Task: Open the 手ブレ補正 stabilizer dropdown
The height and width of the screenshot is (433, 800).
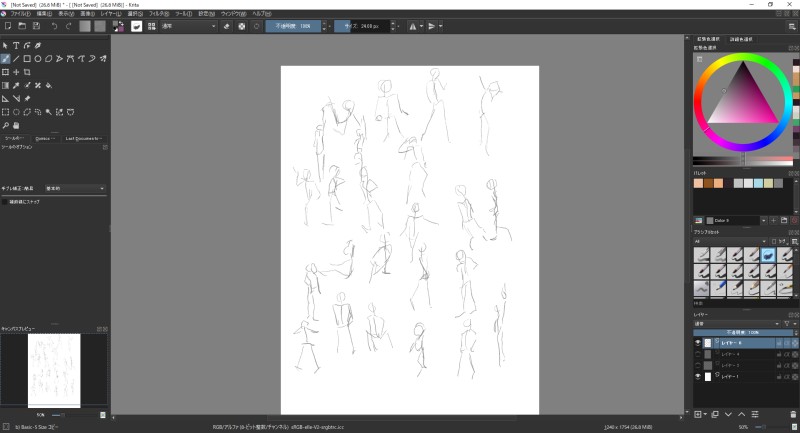Action: 75,188
